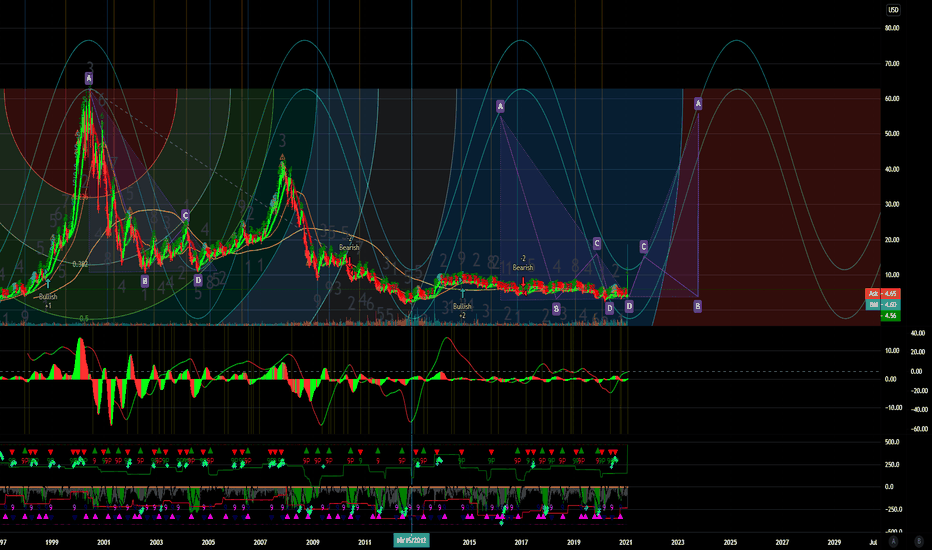The image size is (932, 550).
Task: Select the A pattern point above year 2016
Action: [x=500, y=106]
